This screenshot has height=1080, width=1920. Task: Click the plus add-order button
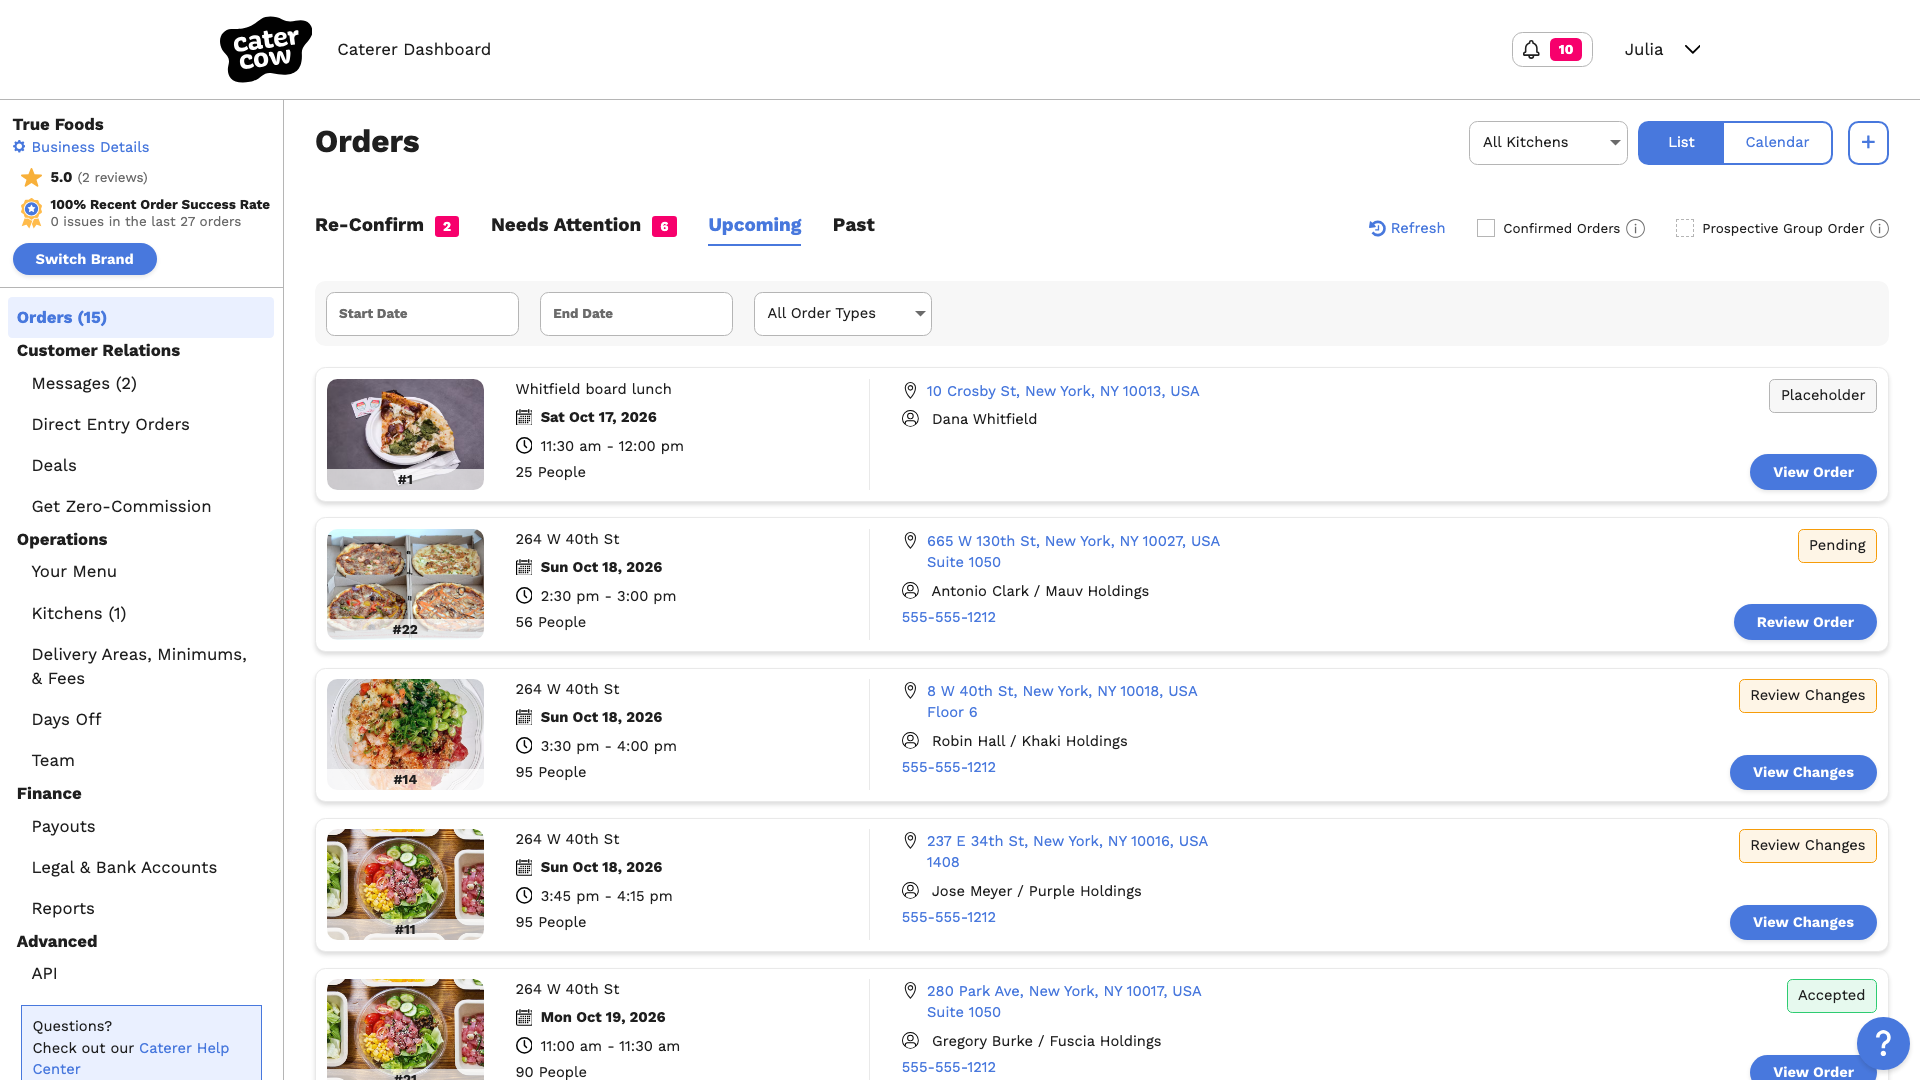pyautogui.click(x=1868, y=142)
